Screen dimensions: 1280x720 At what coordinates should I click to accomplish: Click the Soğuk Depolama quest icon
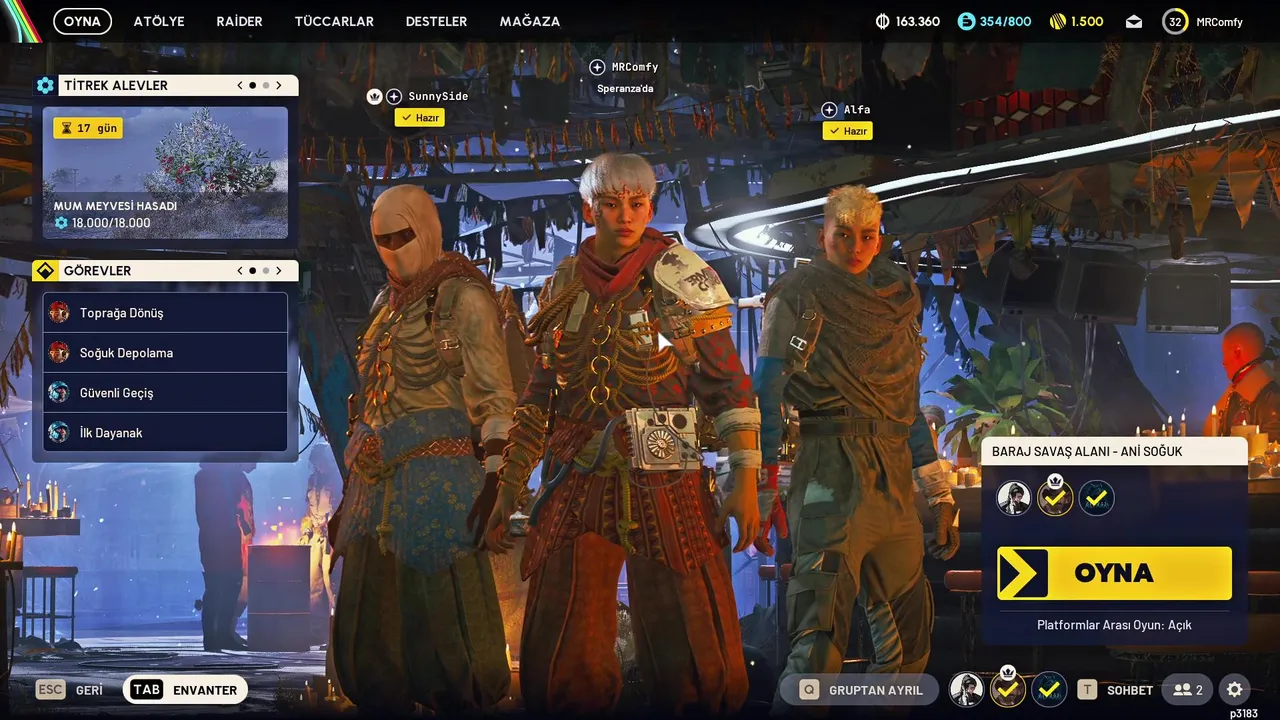coord(59,352)
